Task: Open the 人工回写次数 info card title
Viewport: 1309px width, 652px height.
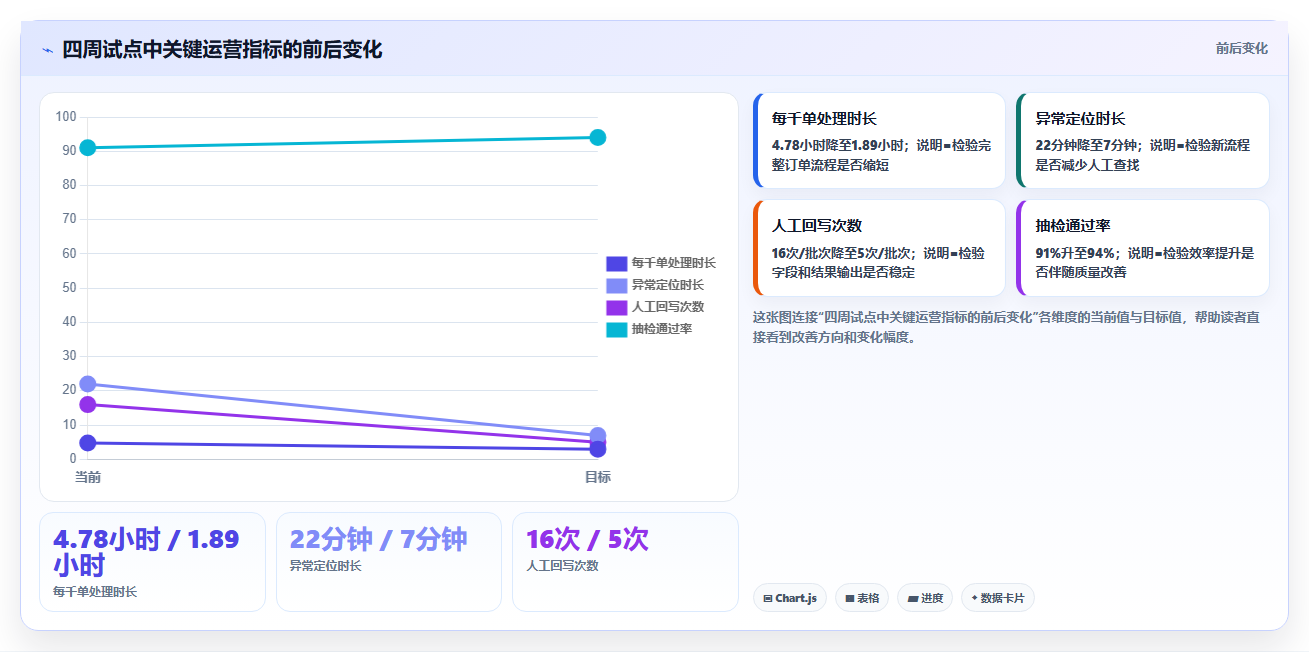Action: tap(817, 226)
